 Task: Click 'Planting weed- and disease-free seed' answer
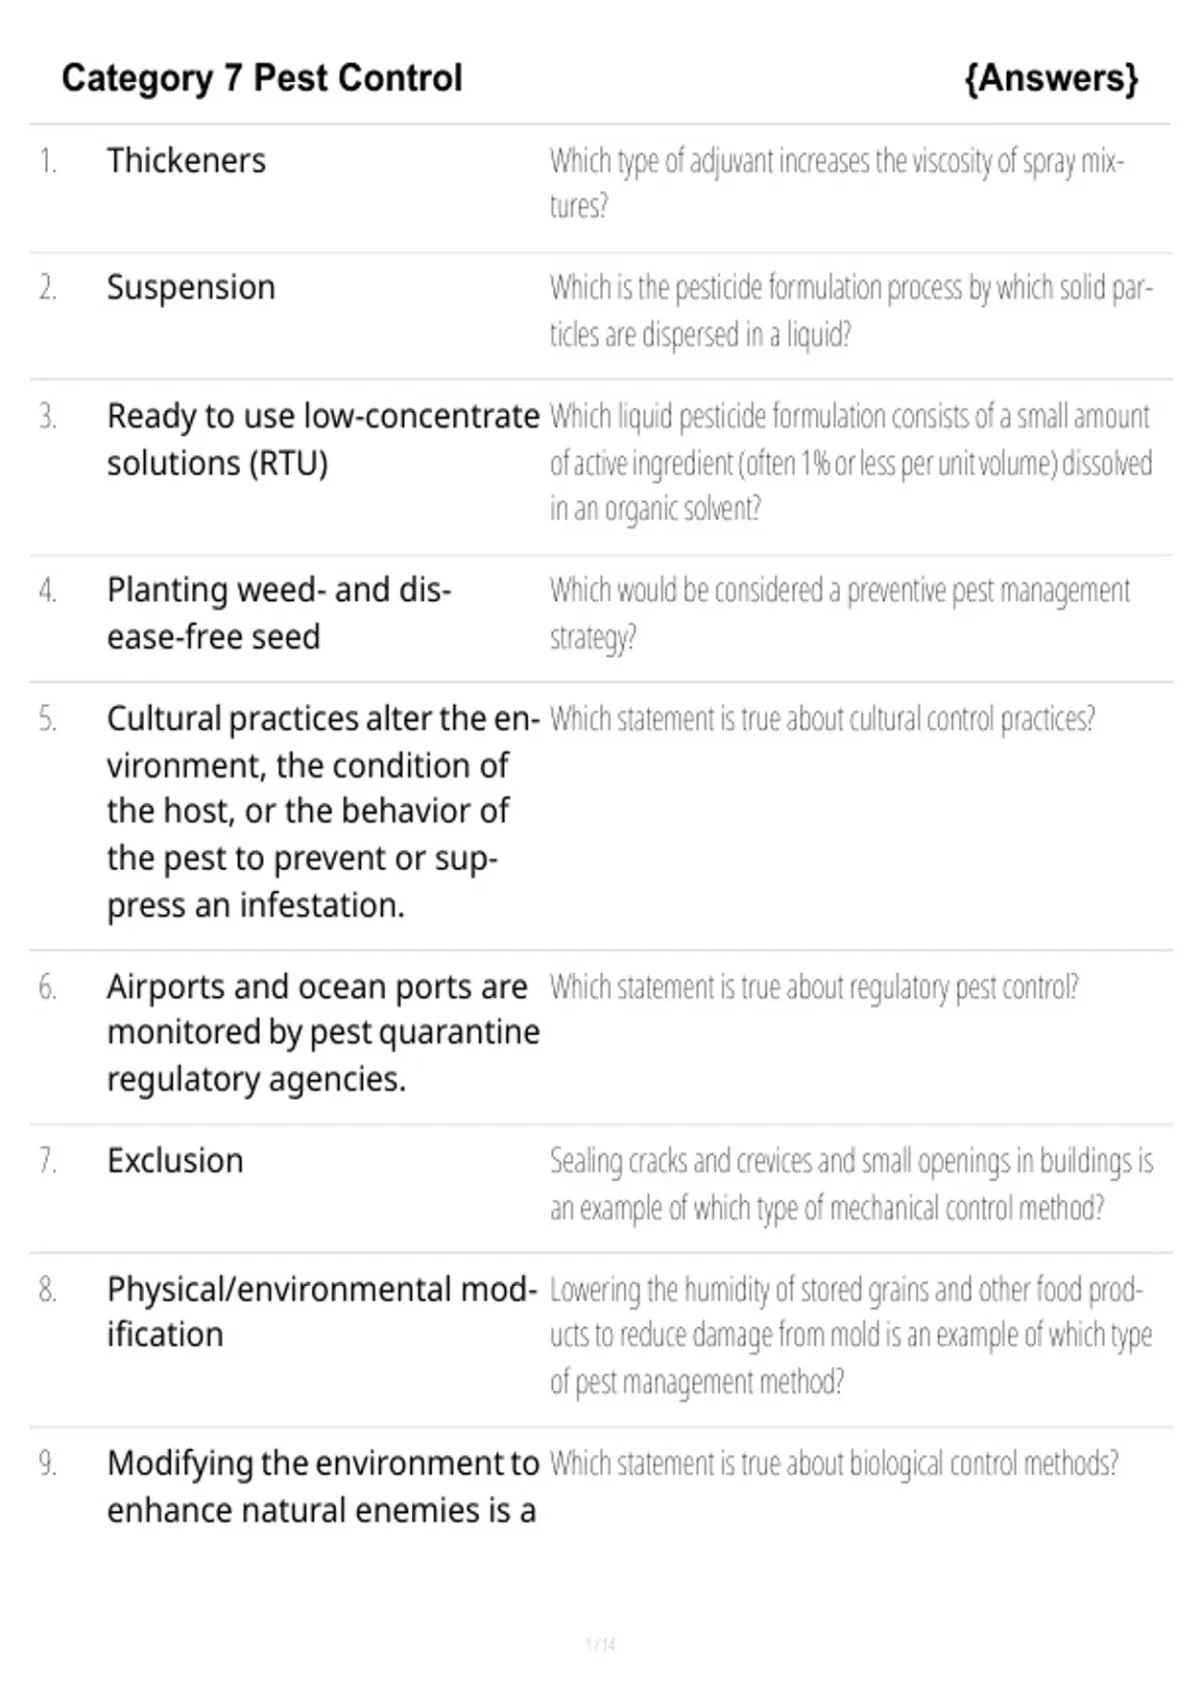279,613
